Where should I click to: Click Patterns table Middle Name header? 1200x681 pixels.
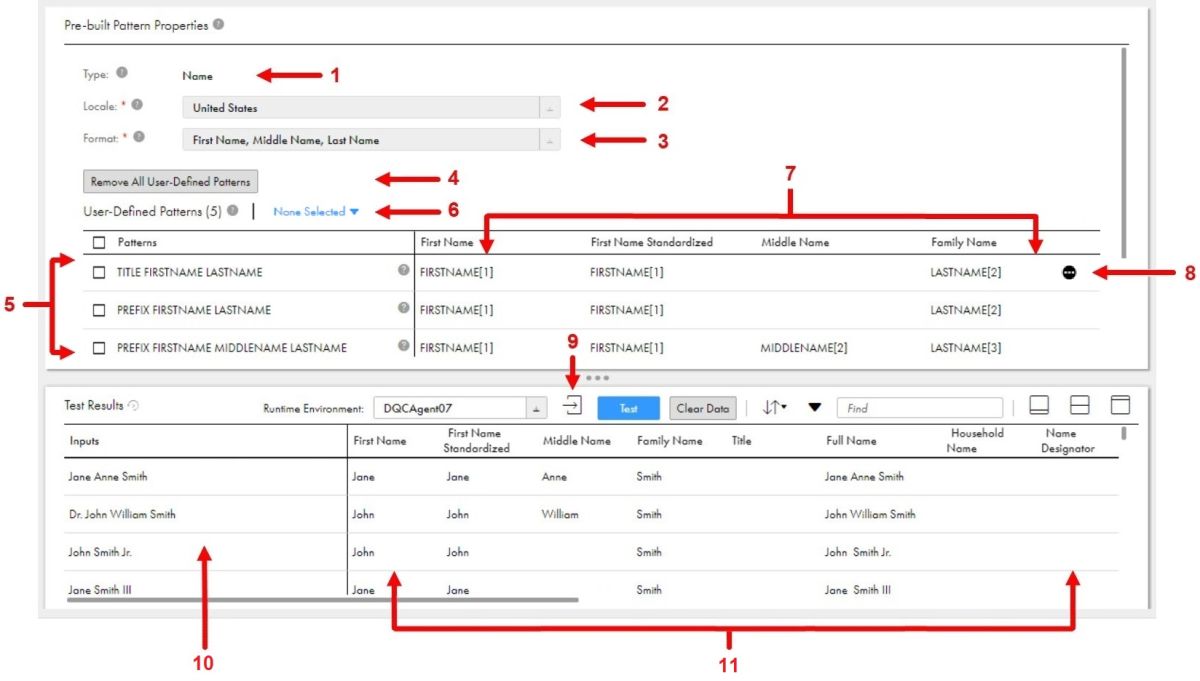click(x=795, y=242)
